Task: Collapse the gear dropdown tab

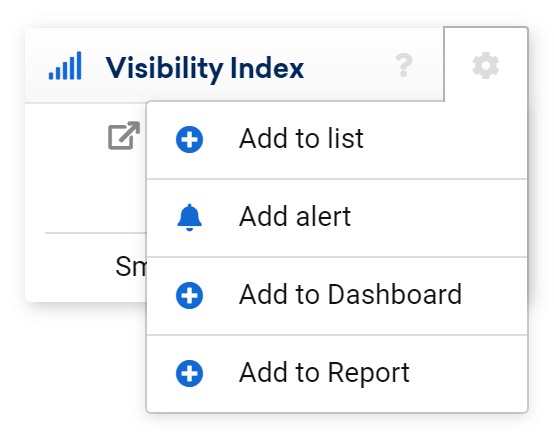Action: [x=486, y=65]
